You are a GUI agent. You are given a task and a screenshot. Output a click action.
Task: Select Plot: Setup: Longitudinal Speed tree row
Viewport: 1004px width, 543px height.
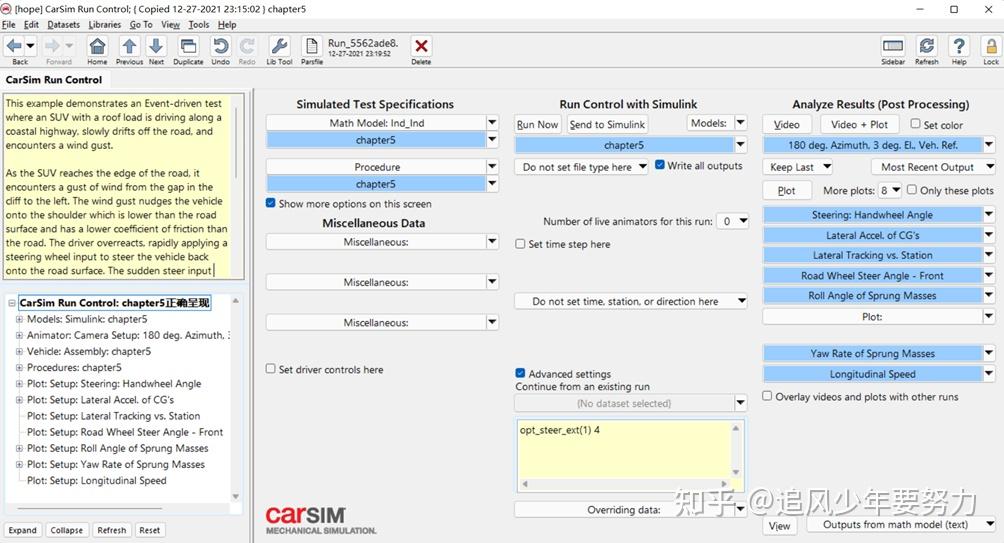pos(97,480)
